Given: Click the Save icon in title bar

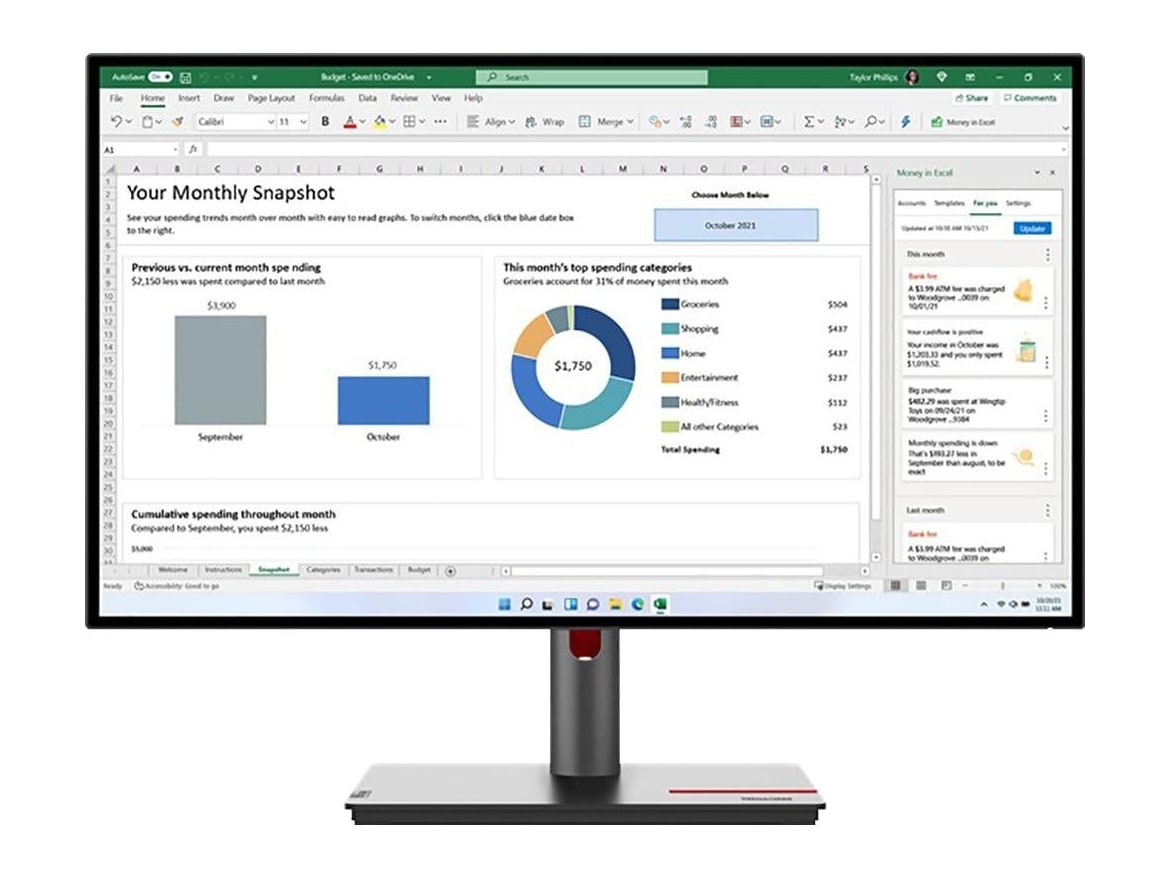Looking at the screenshot, I should click(185, 77).
